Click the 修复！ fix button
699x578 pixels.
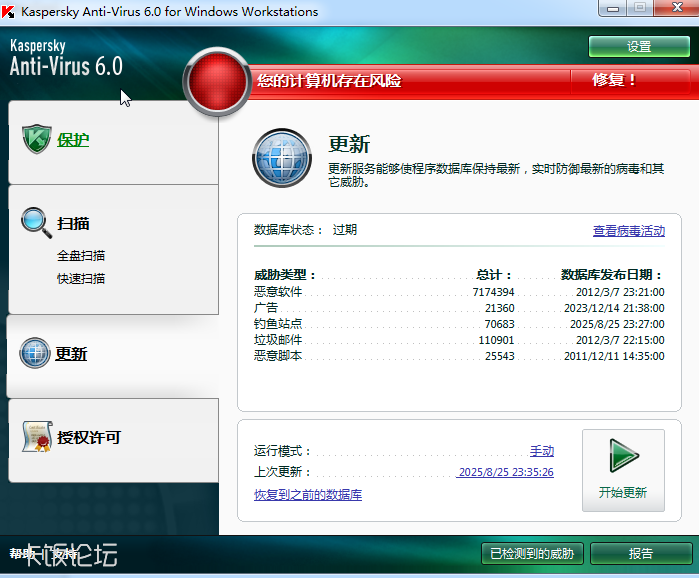[614, 81]
